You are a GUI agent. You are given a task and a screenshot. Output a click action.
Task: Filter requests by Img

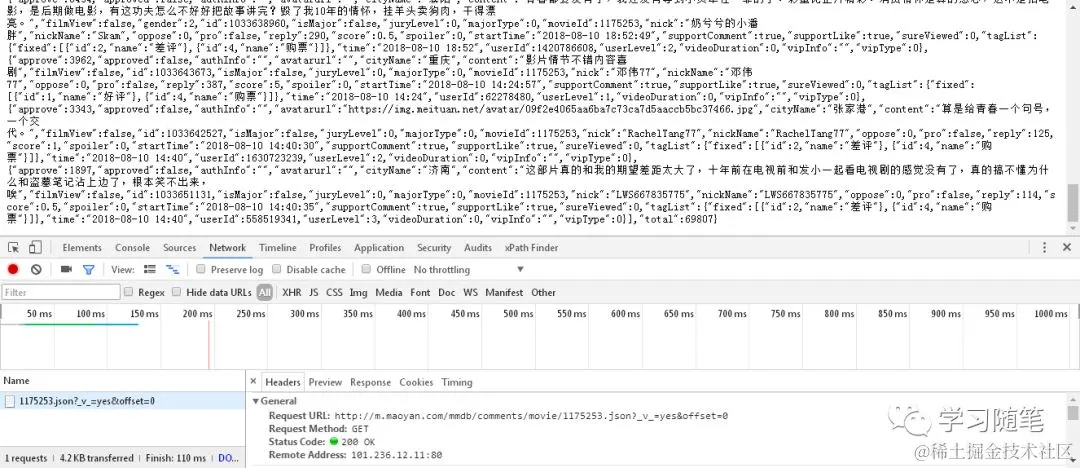click(358, 292)
